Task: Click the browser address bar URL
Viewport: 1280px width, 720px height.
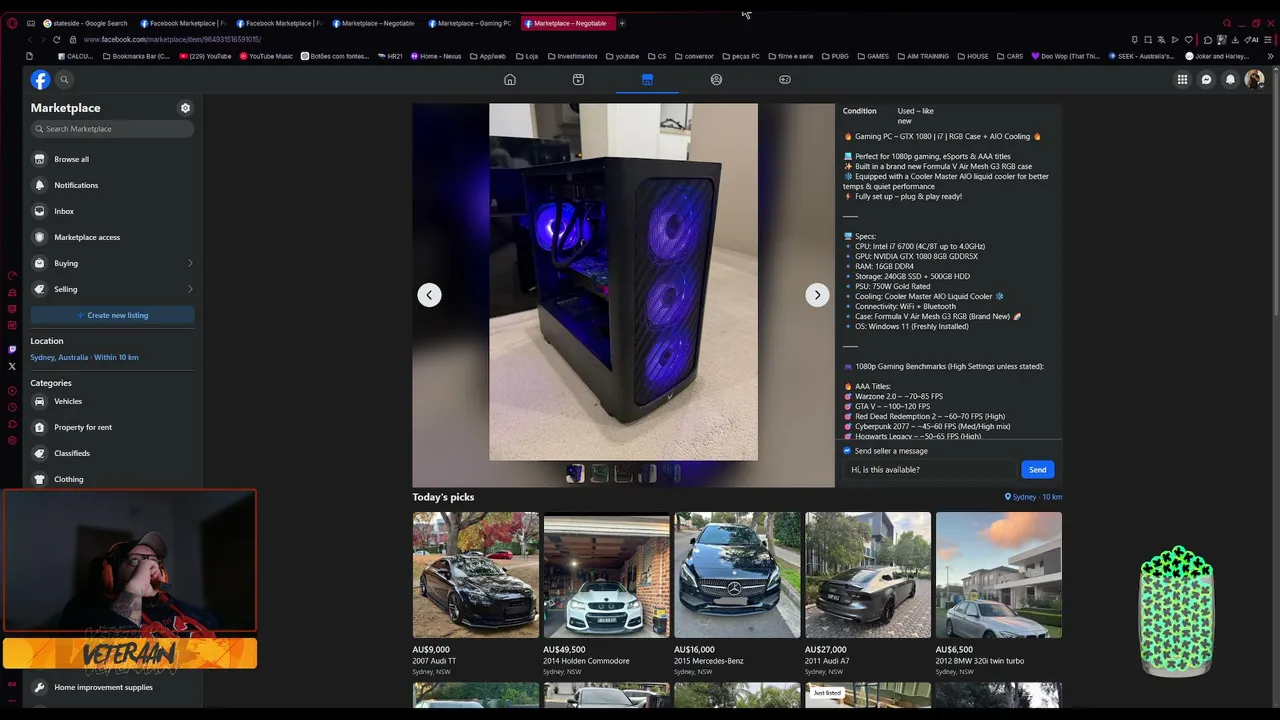Action: tap(172, 40)
